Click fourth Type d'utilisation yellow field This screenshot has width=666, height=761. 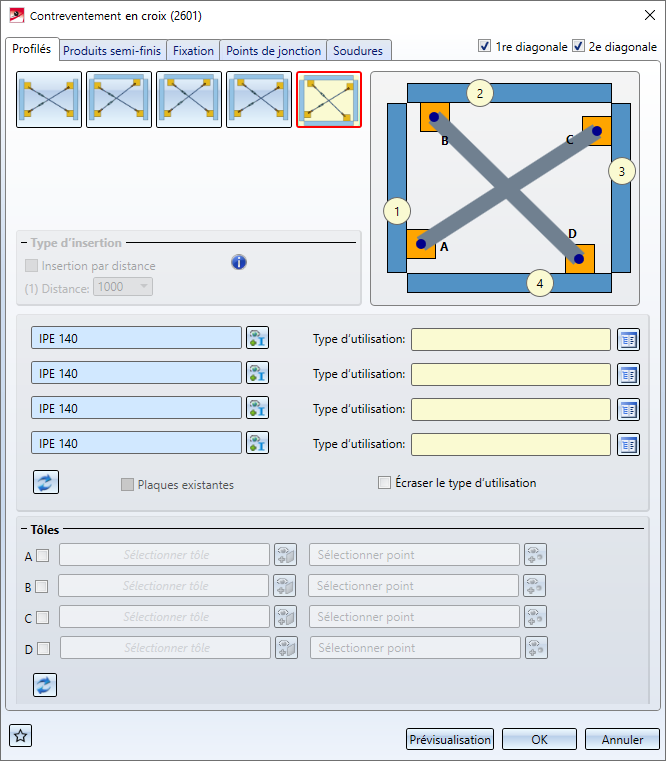pos(511,444)
